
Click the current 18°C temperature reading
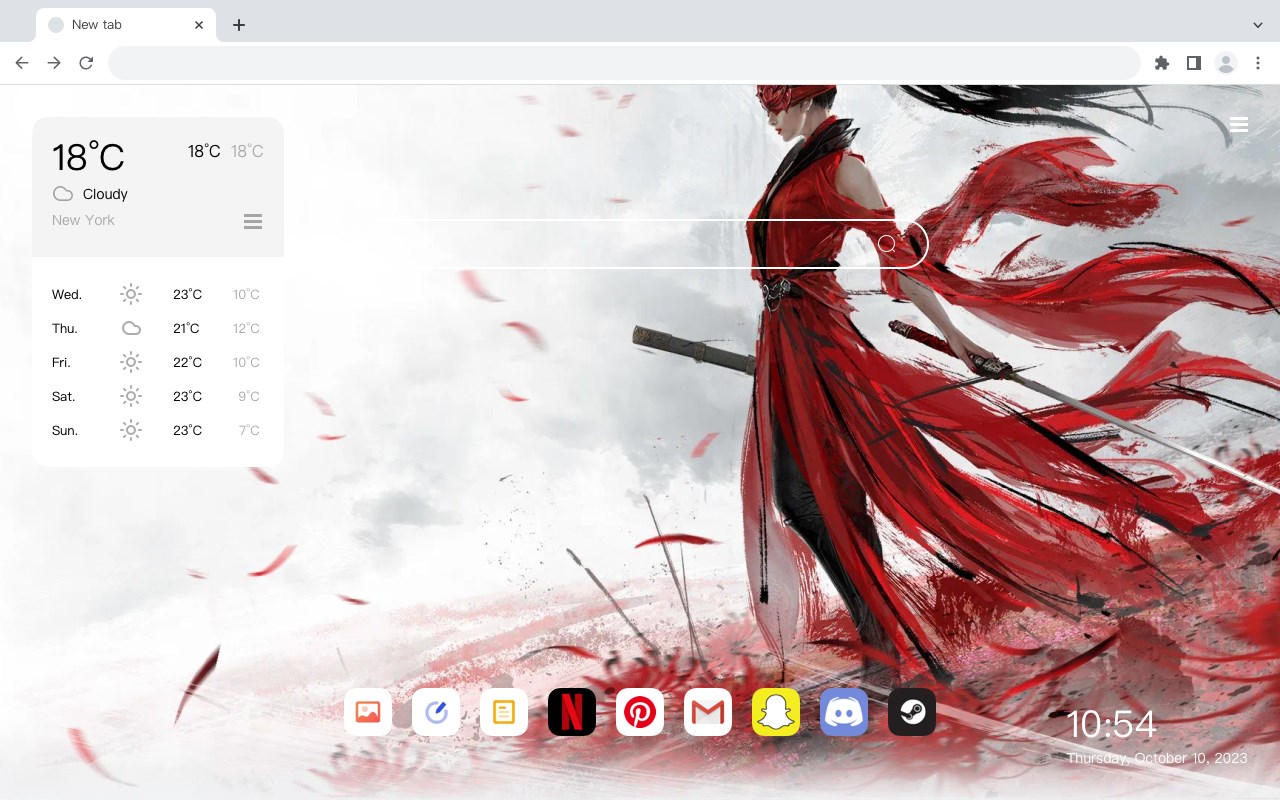coord(88,157)
